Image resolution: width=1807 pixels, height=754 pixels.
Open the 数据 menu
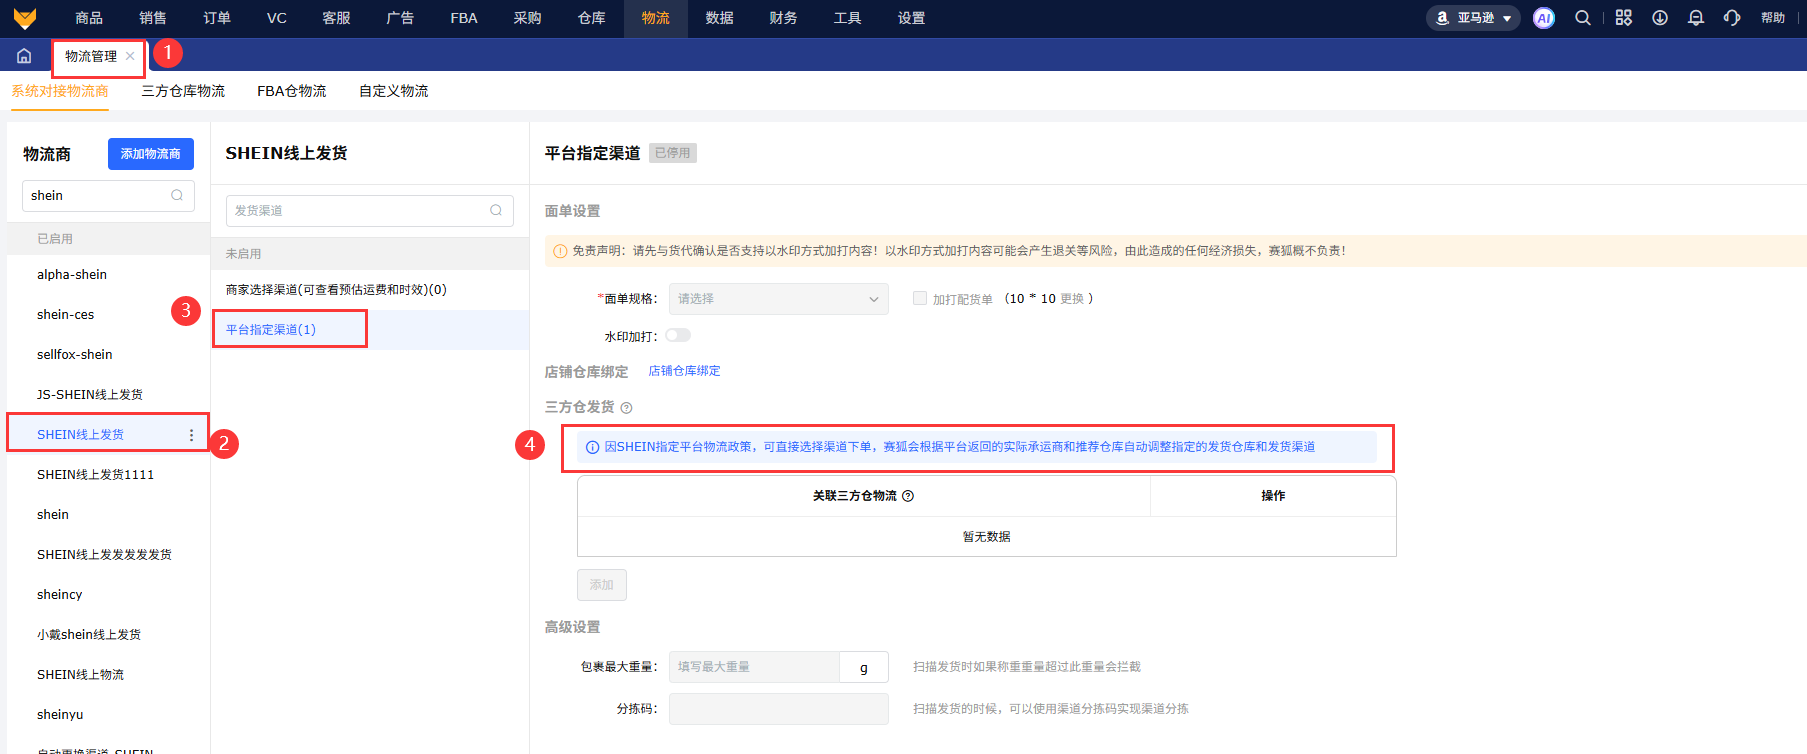click(x=720, y=18)
